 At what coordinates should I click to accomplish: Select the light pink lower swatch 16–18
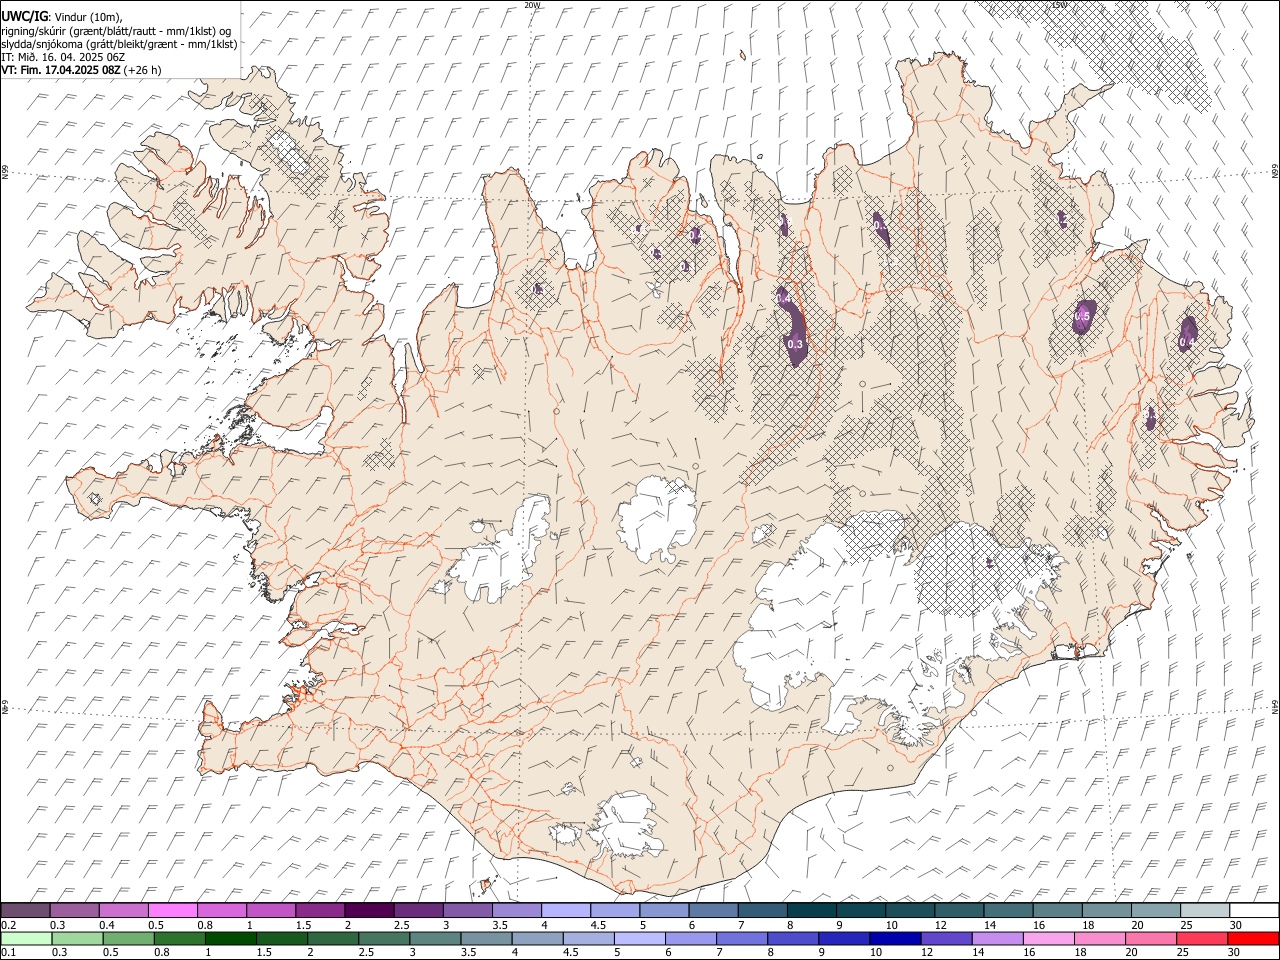pos(1047,939)
